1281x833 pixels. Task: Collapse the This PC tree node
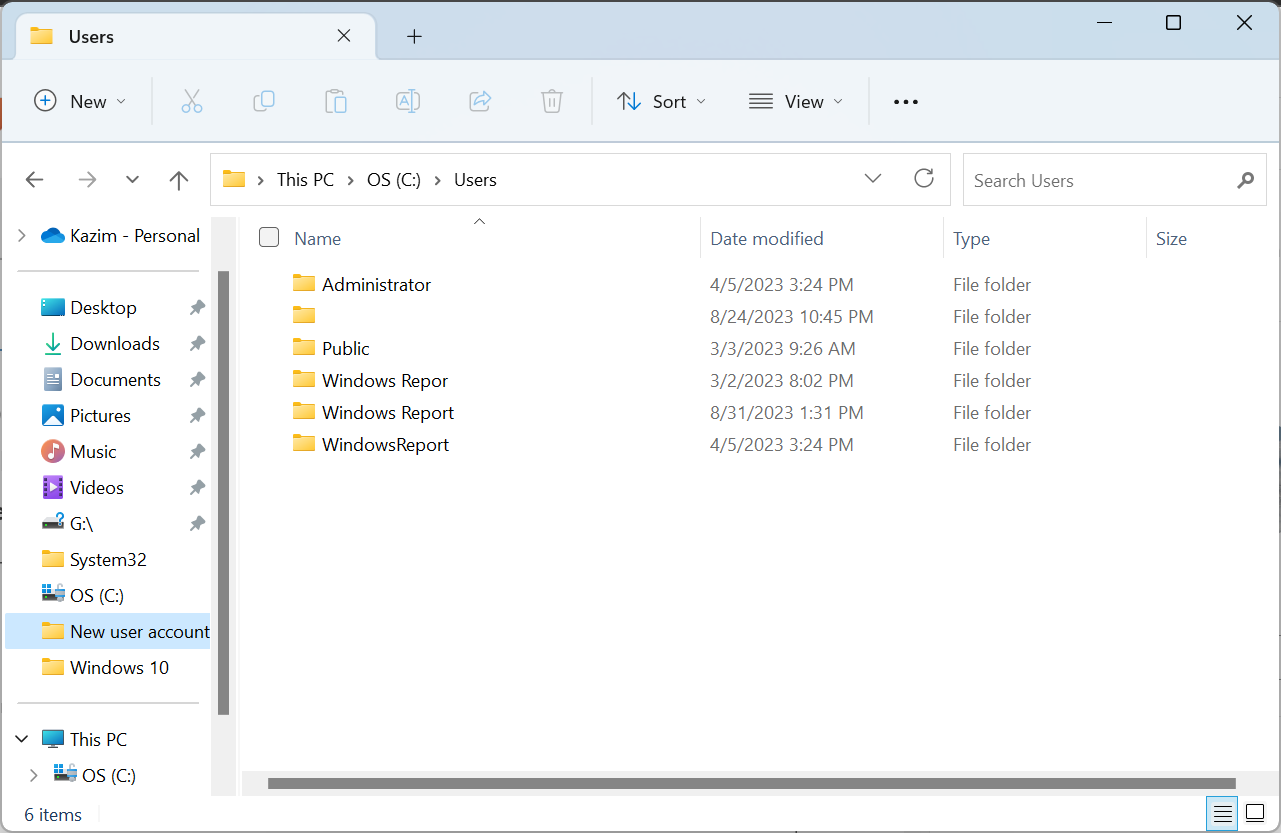(21, 739)
